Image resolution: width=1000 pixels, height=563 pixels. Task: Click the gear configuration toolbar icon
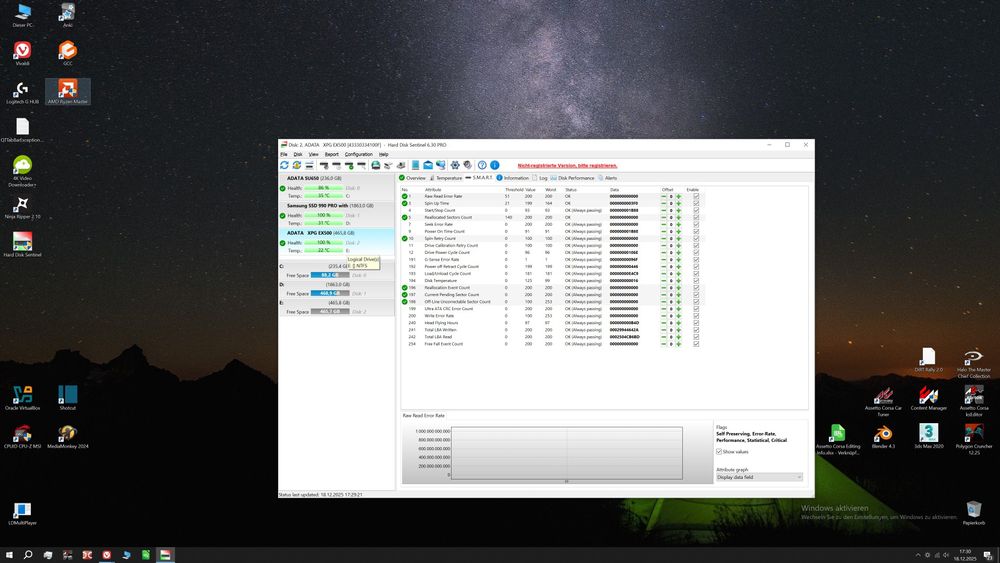(455, 165)
